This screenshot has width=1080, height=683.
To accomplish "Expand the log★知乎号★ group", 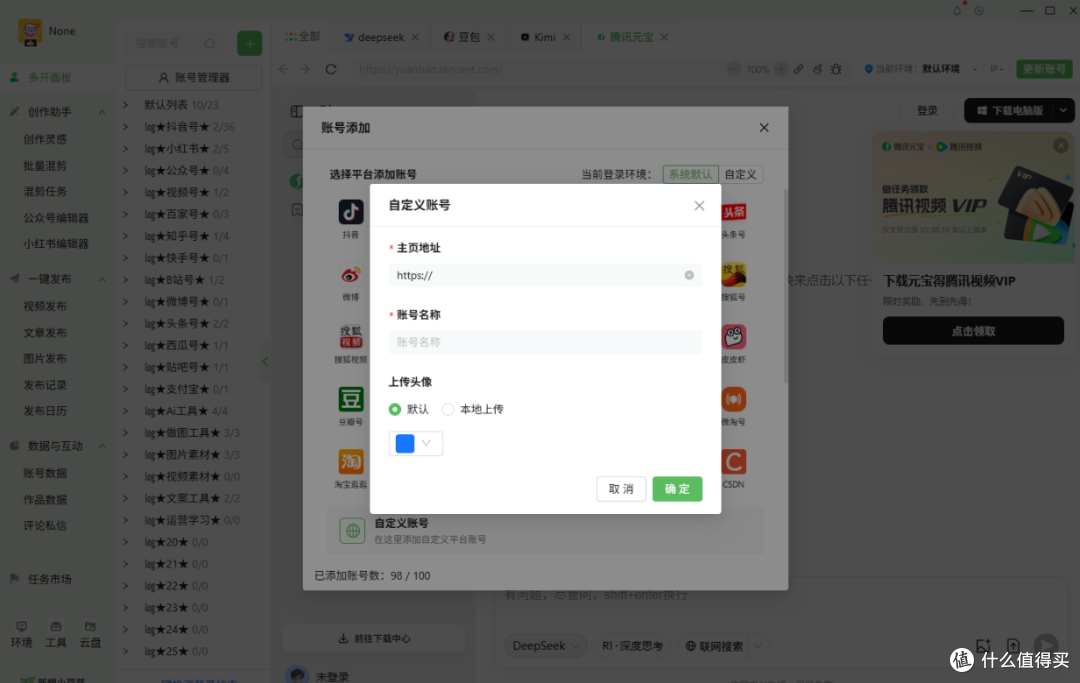I will (126, 236).
